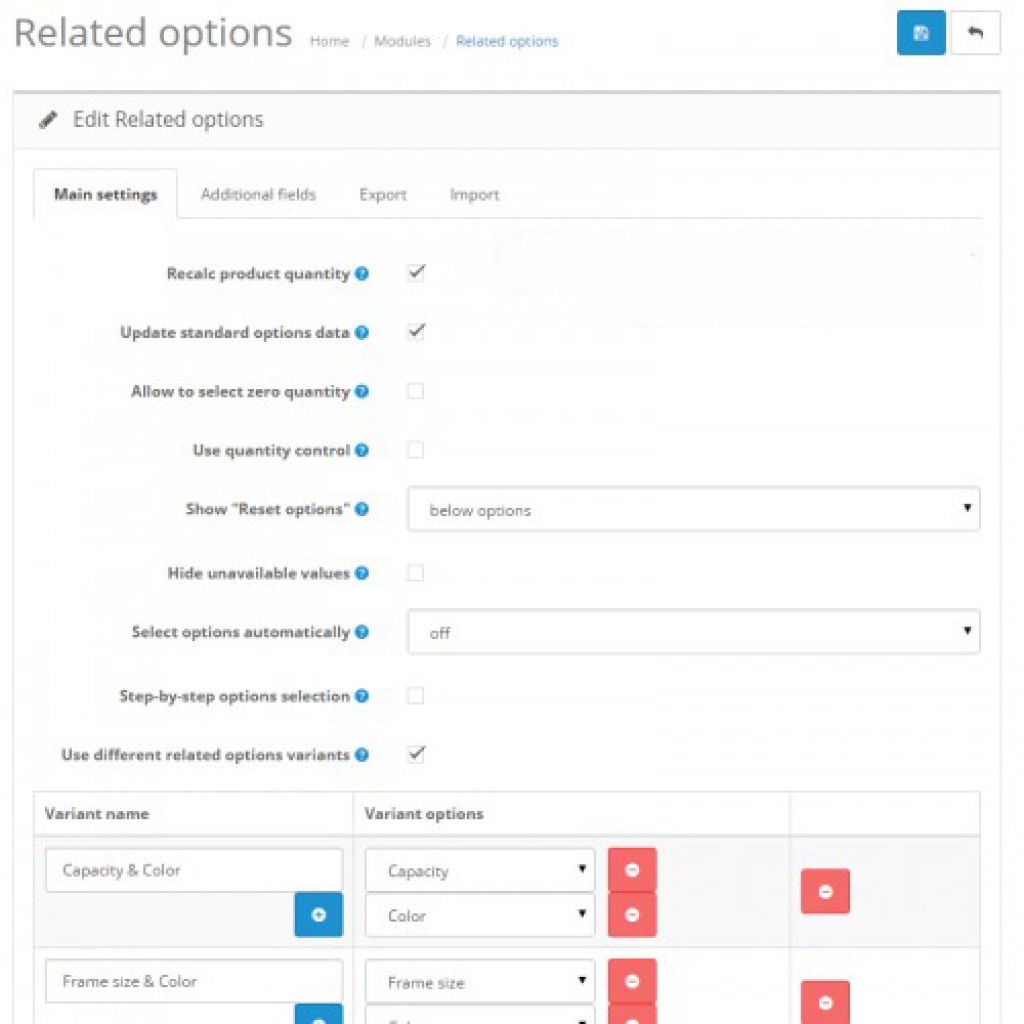Viewport: 1024px width, 1024px height.
Task: Click help icon beside Use quantity control
Action: click(362, 451)
